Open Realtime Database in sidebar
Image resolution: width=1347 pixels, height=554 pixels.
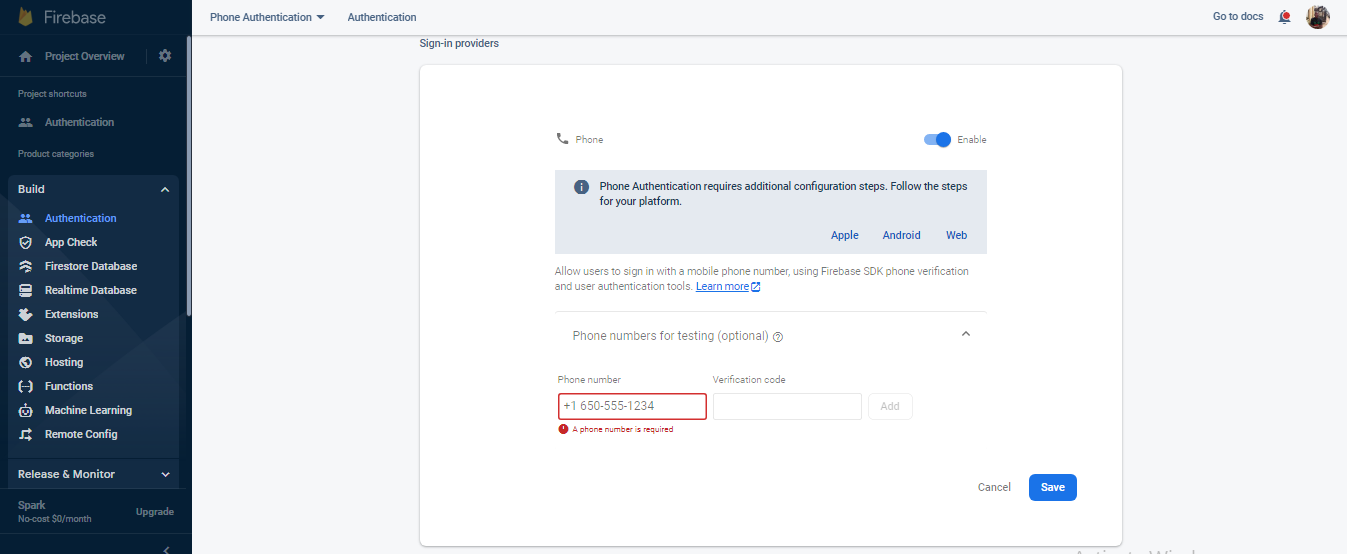(91, 290)
